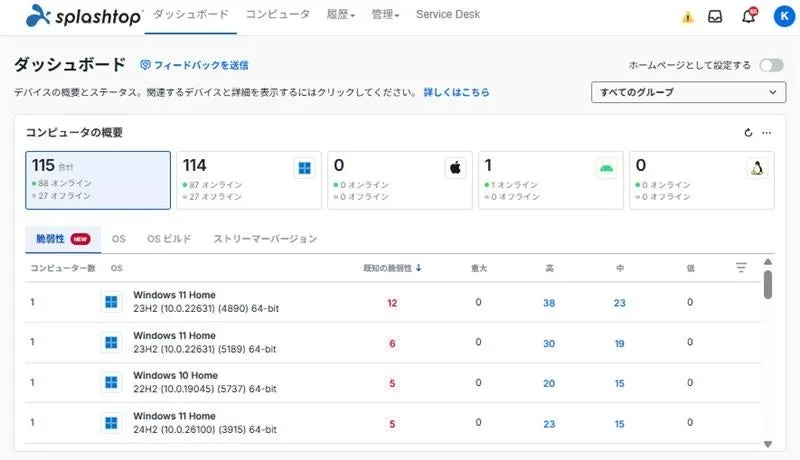Click the 詳しくはこちら link
The image size is (800, 460).
coord(456,92)
